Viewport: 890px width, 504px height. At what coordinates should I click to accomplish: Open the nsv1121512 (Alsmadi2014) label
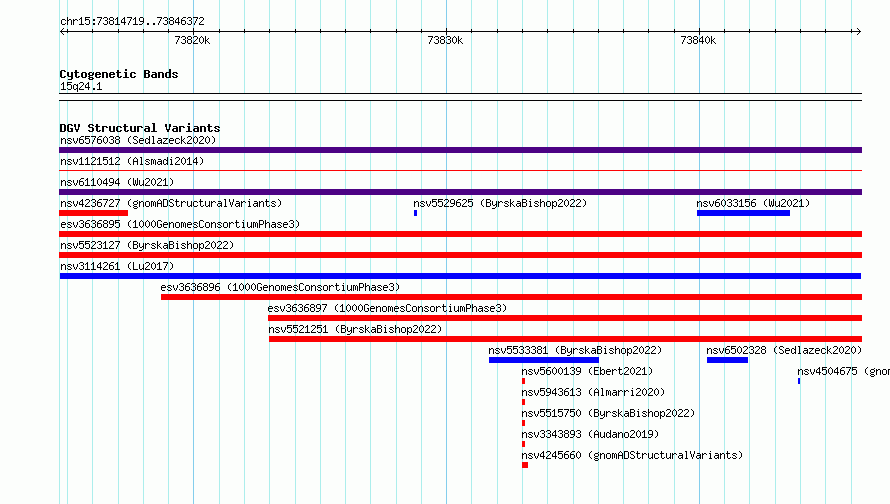132,161
